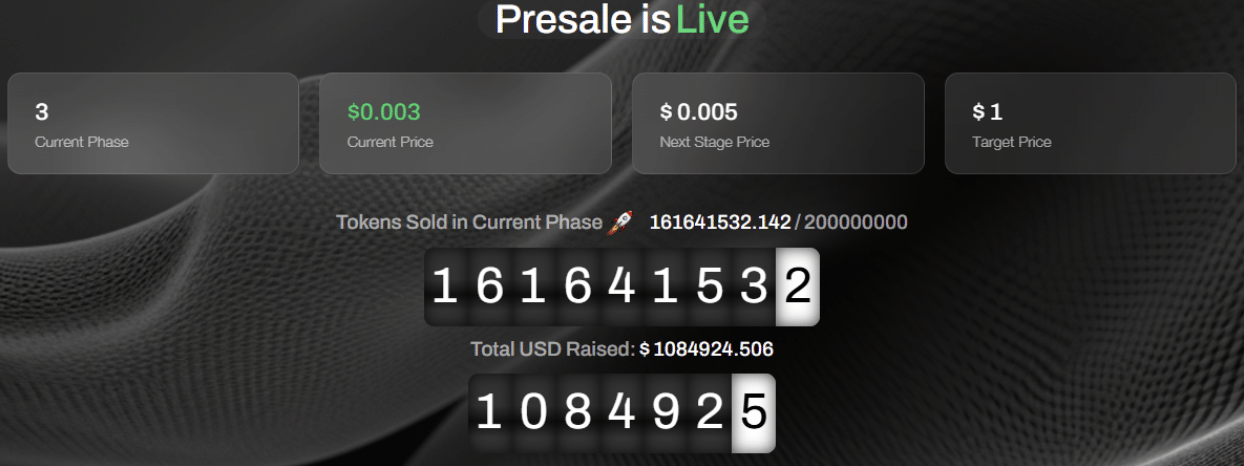Viewport: 1244px width, 466px height.
Task: Click the $1084924.506 raised amount text
Action: (x=707, y=349)
